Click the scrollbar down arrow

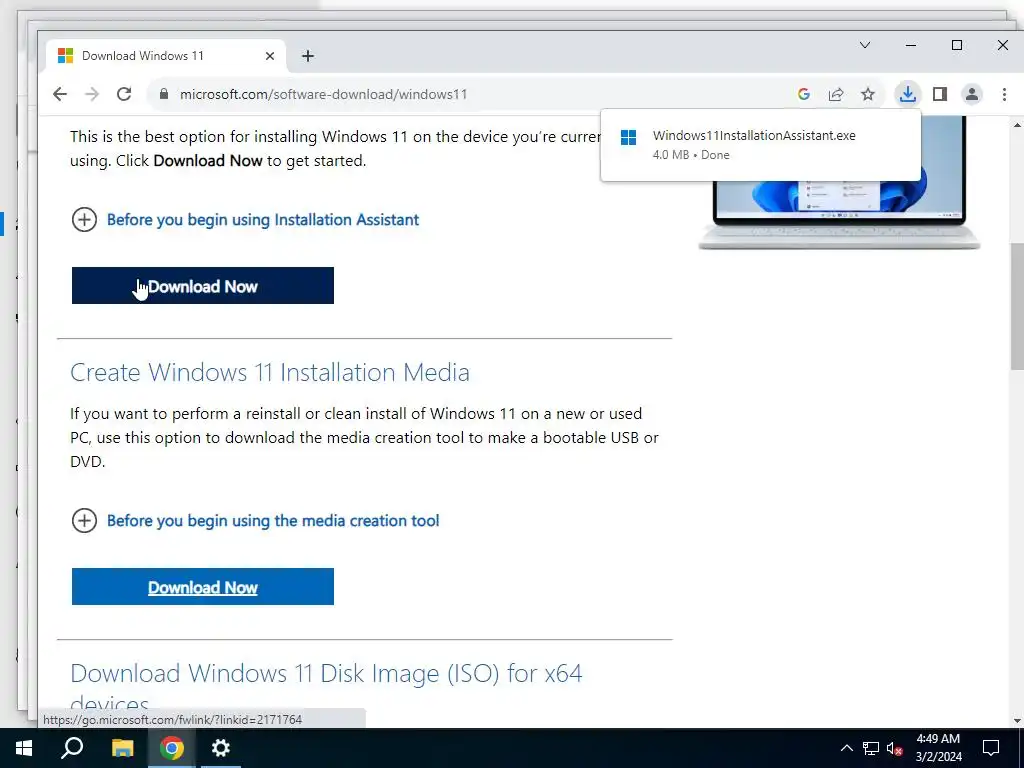coord(1017,721)
